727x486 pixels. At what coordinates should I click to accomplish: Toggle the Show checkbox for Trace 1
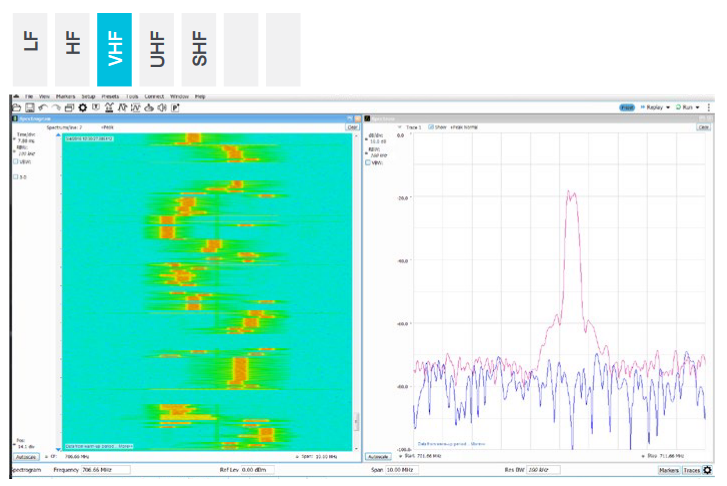[430, 128]
